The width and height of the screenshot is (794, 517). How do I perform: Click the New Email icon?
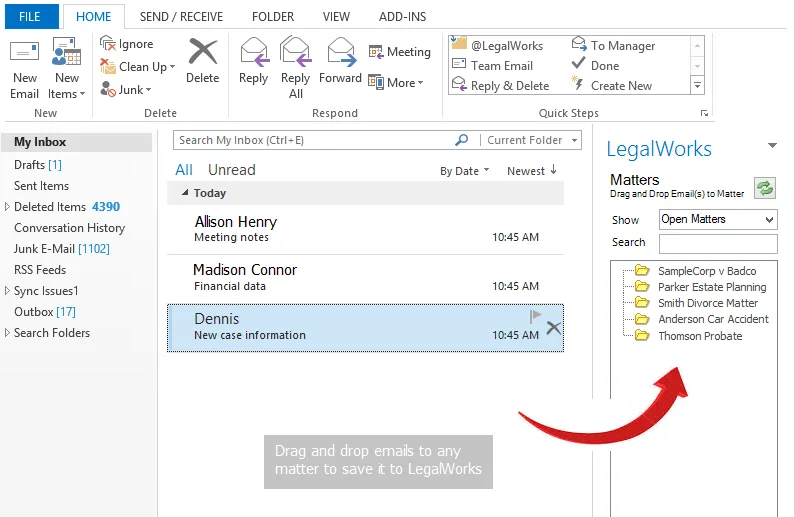[24, 52]
